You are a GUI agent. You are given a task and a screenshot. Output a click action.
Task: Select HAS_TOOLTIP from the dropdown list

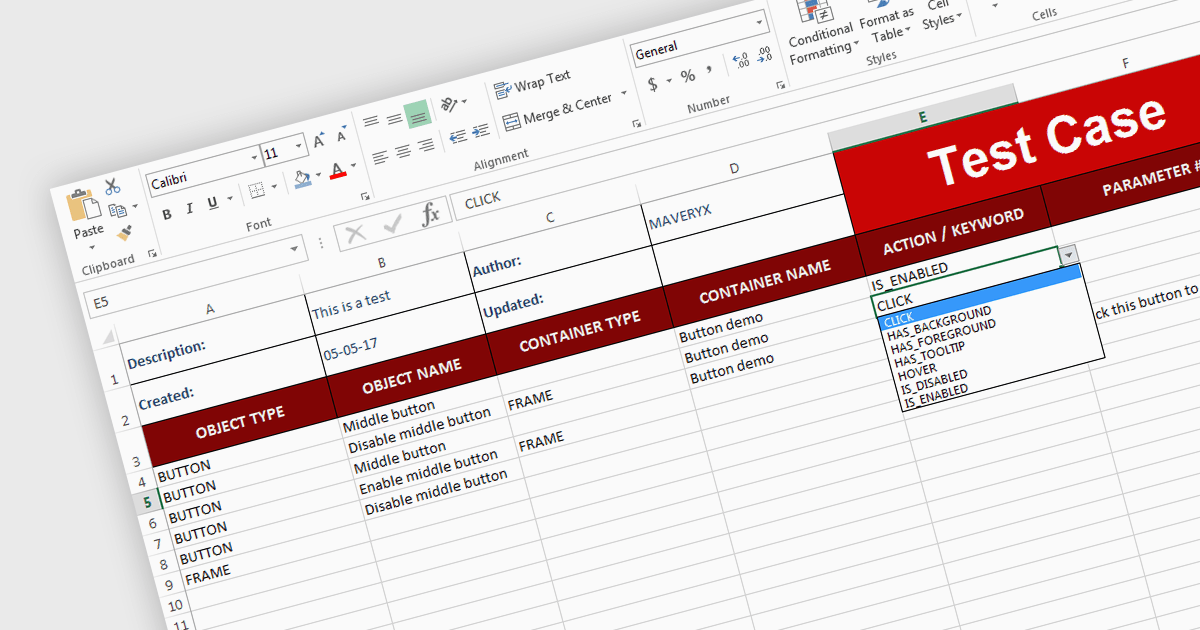pyautogui.click(x=931, y=354)
